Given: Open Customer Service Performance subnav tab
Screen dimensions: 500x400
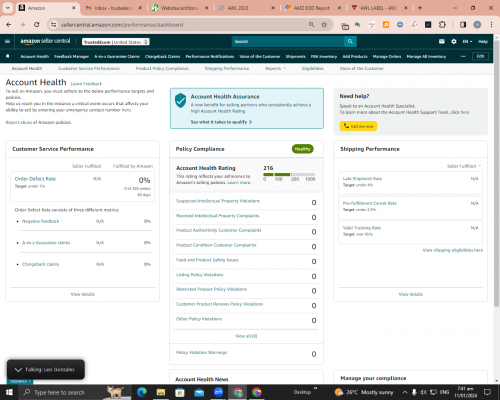Looking at the screenshot, I should point(89,68).
